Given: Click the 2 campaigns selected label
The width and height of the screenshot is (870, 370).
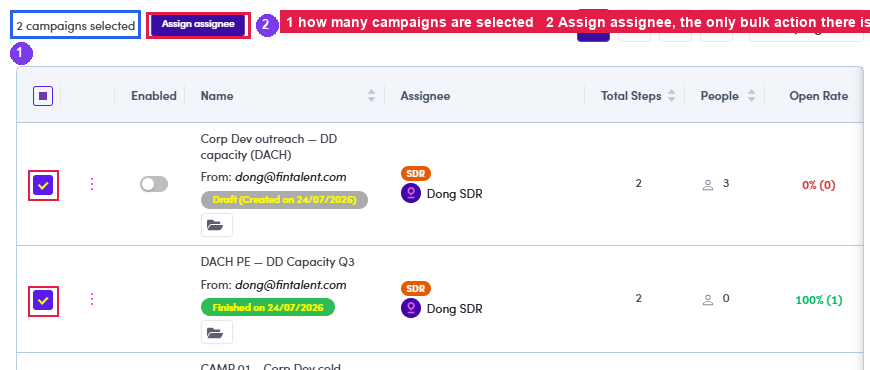Looking at the screenshot, I should (75, 26).
